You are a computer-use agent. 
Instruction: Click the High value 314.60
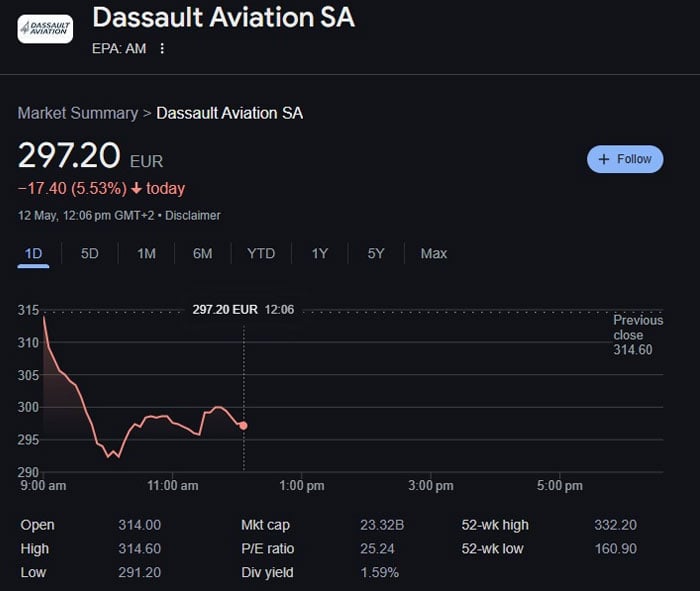140,549
